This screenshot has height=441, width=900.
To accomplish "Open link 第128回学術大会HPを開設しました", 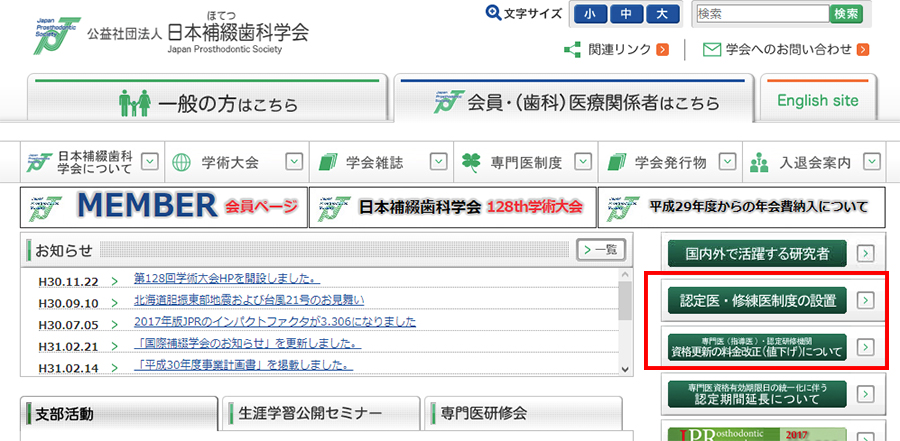I will pyautogui.click(x=227, y=279).
